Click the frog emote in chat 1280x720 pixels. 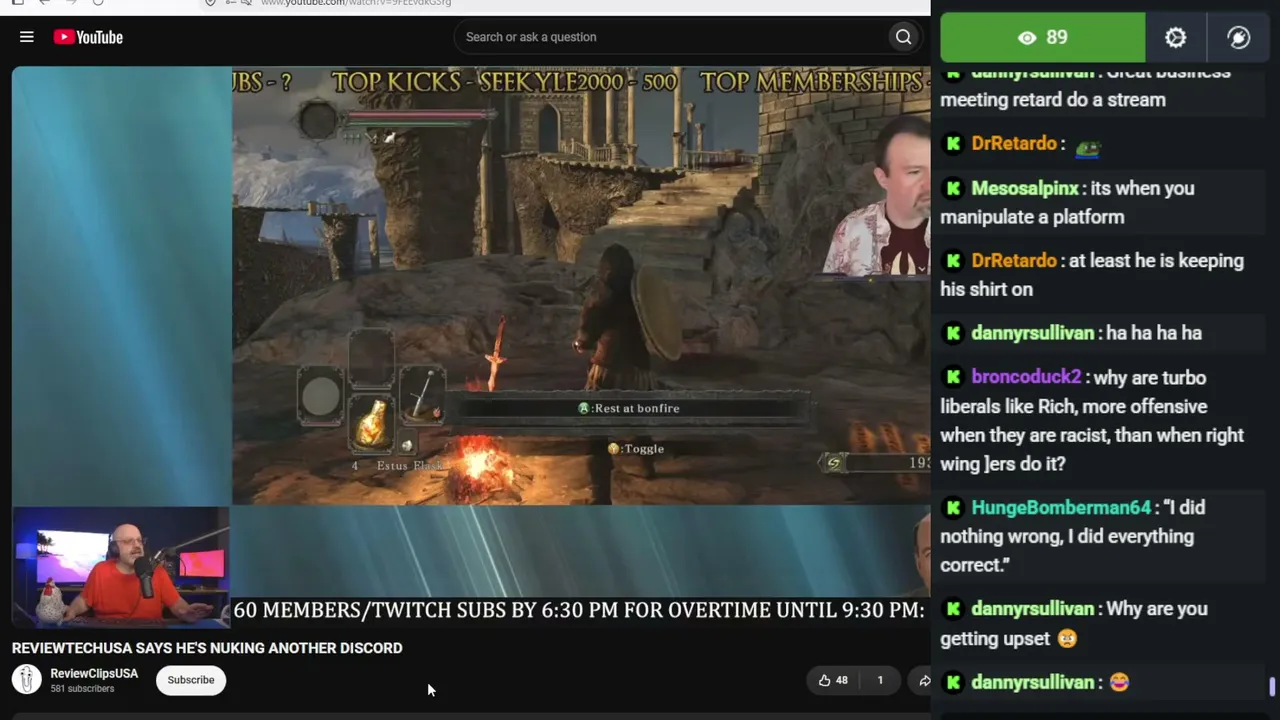1087,148
